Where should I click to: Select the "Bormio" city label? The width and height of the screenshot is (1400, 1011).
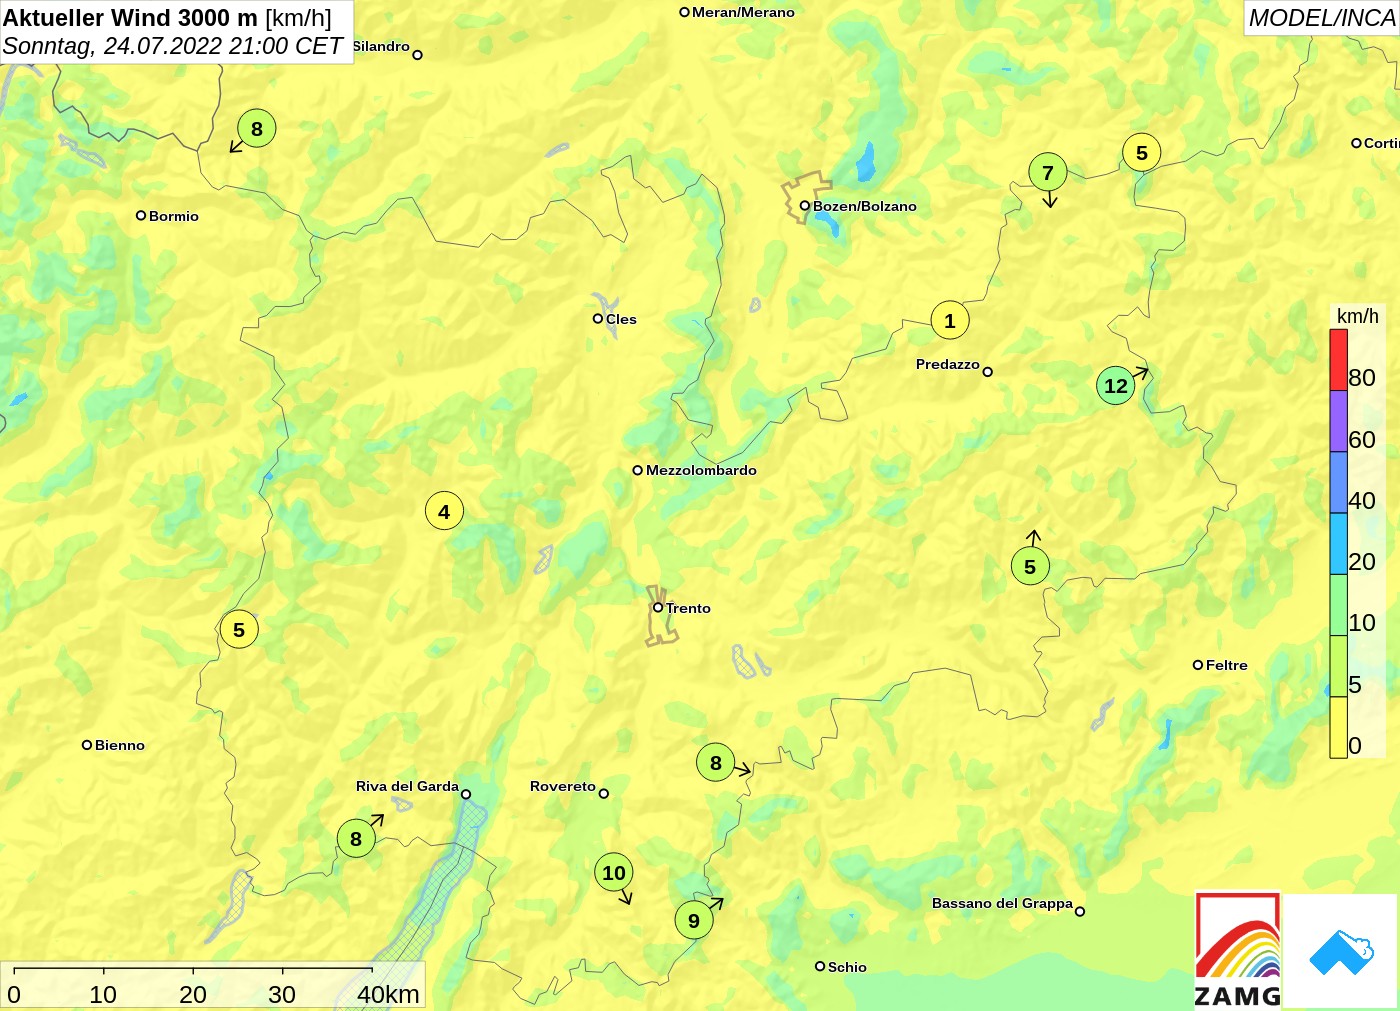point(174,216)
